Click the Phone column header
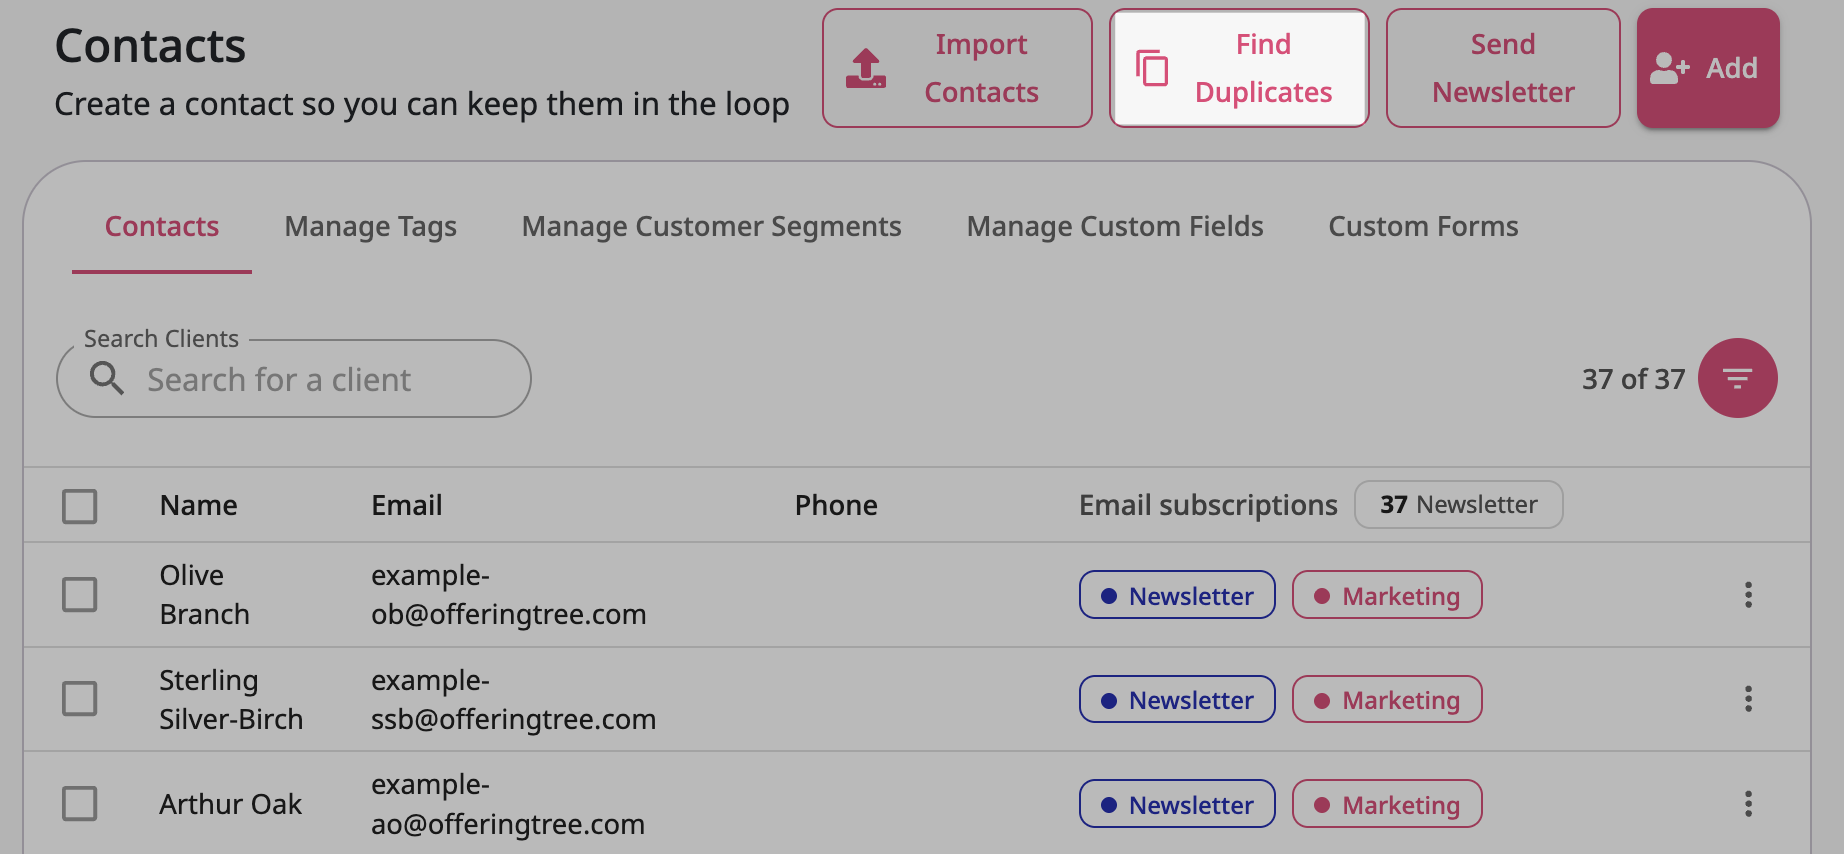This screenshot has height=854, width=1844. click(836, 505)
